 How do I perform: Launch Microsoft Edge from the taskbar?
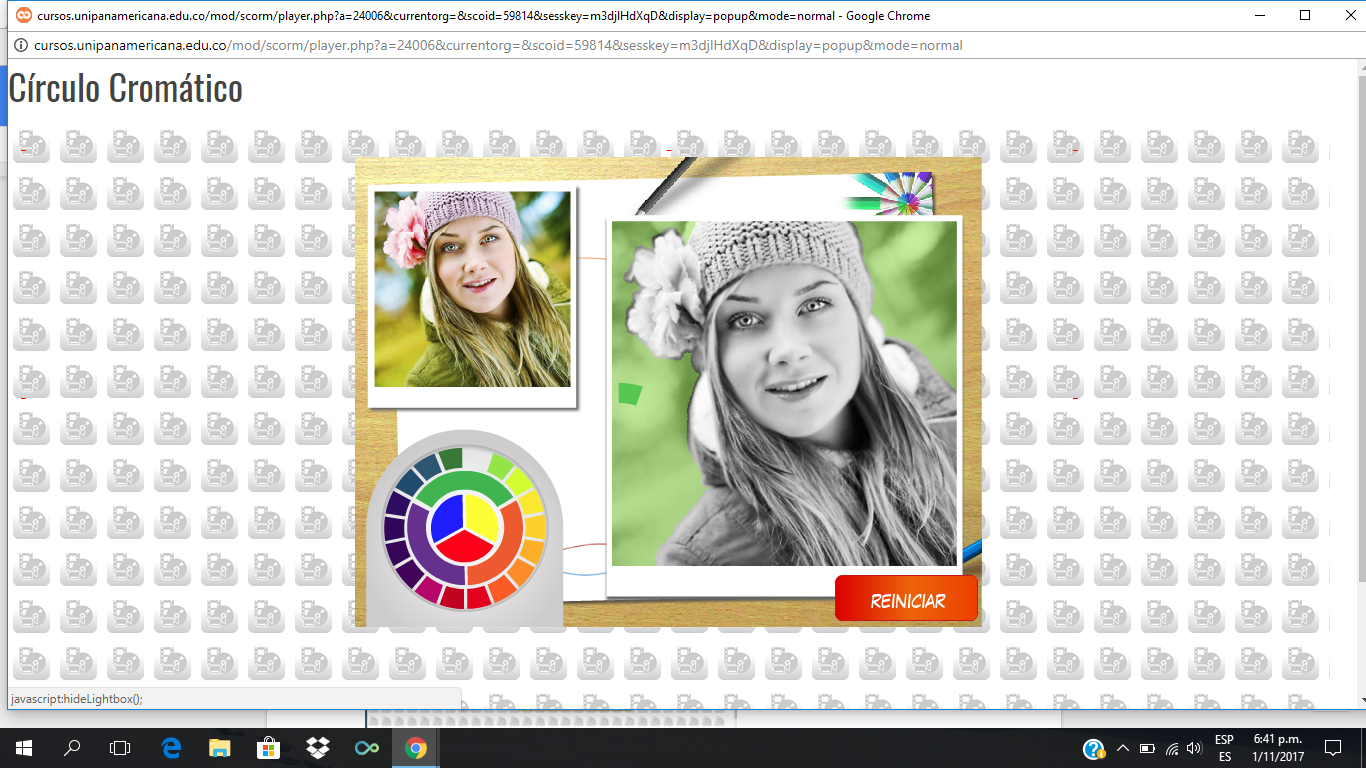[171, 748]
